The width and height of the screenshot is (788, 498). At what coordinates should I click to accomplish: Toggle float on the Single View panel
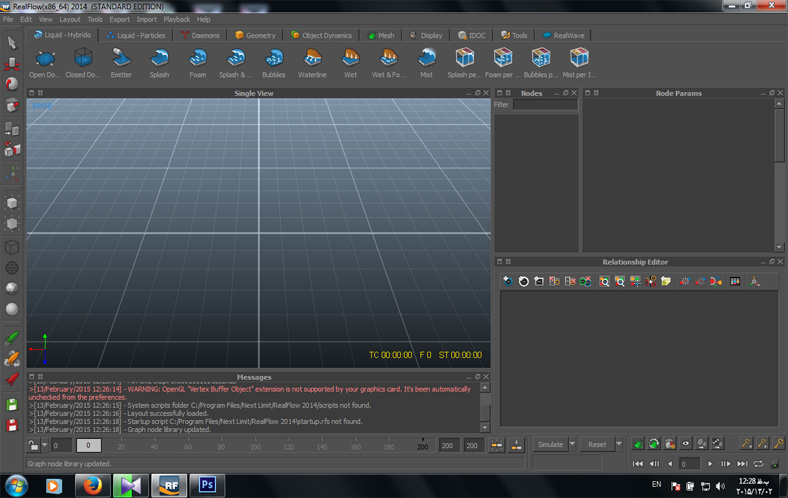[477, 93]
